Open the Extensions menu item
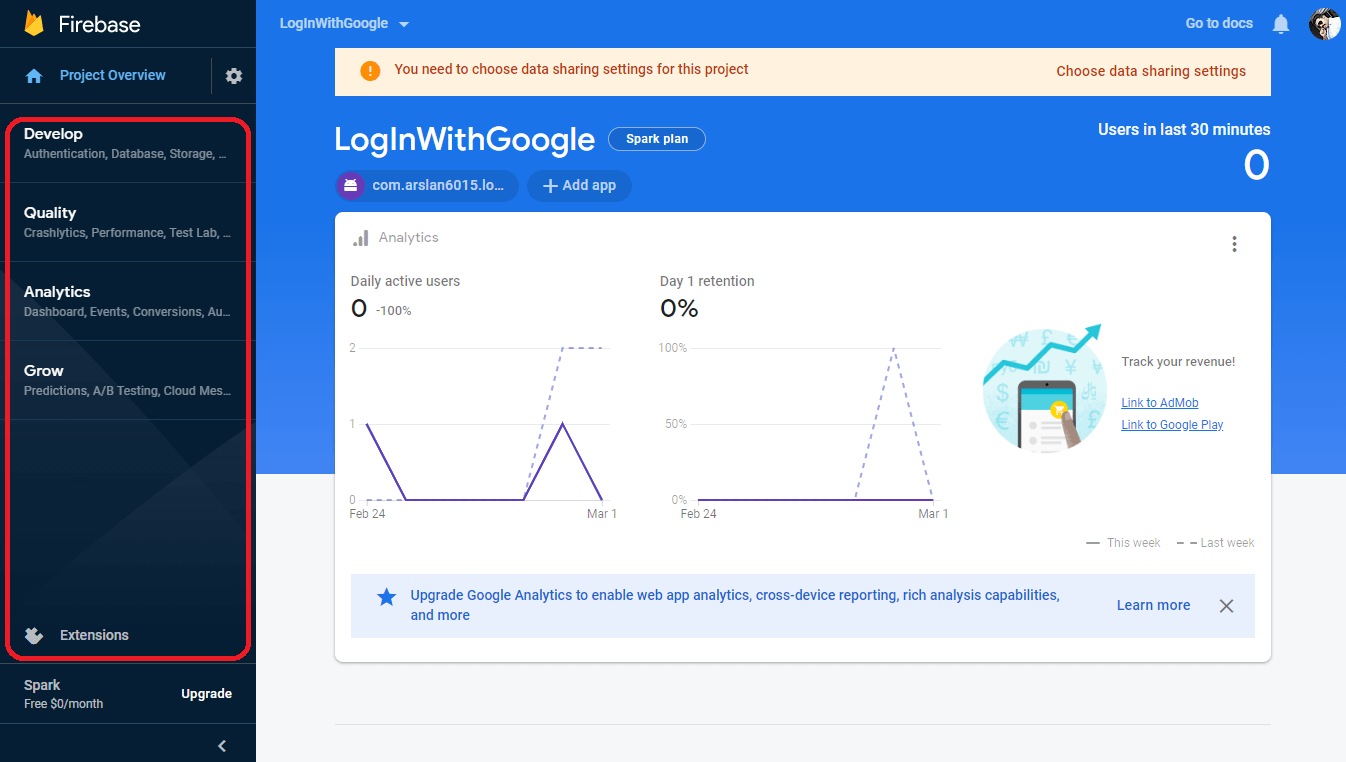The width and height of the screenshot is (1346, 762). [x=94, y=635]
